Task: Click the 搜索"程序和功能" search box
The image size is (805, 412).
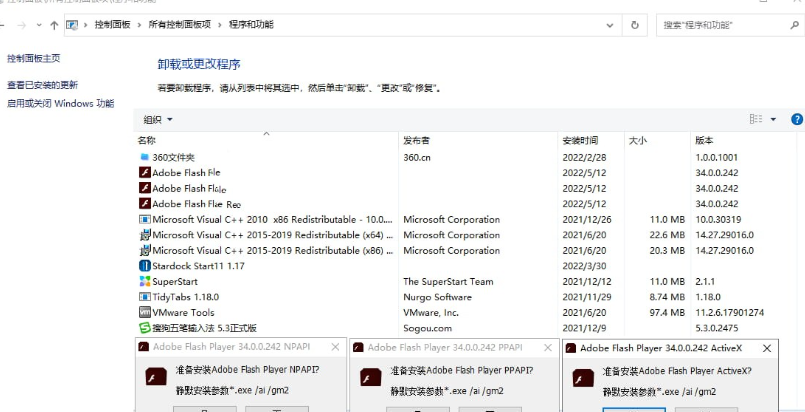Action: click(x=725, y=24)
